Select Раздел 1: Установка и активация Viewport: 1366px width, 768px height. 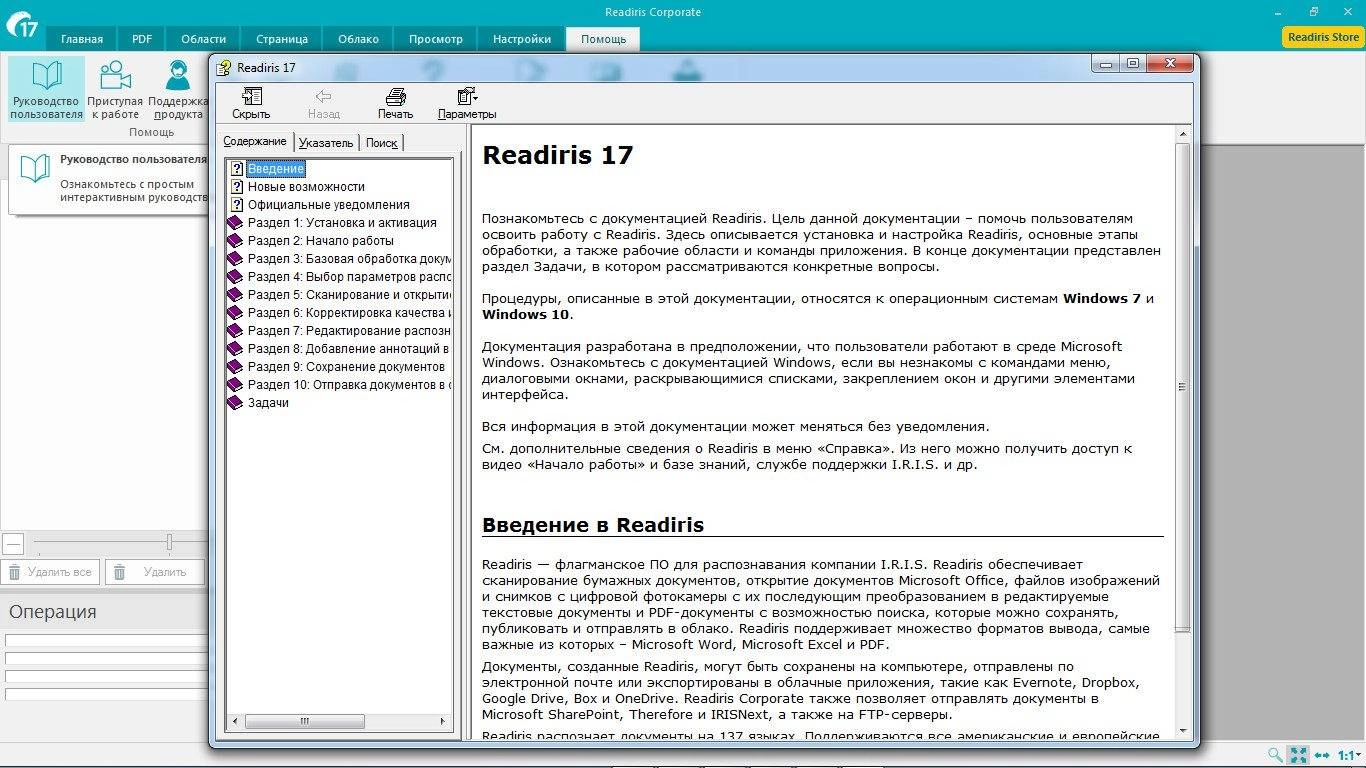coord(342,223)
